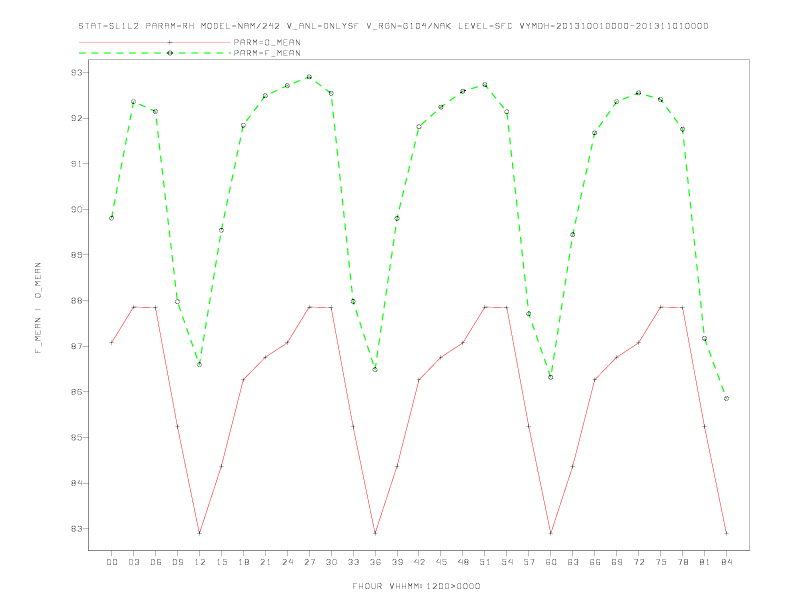Image resolution: width=792 pixels, height=612 pixels.
Task: Click x-axis forecast hour label 72
Action: click(639, 562)
